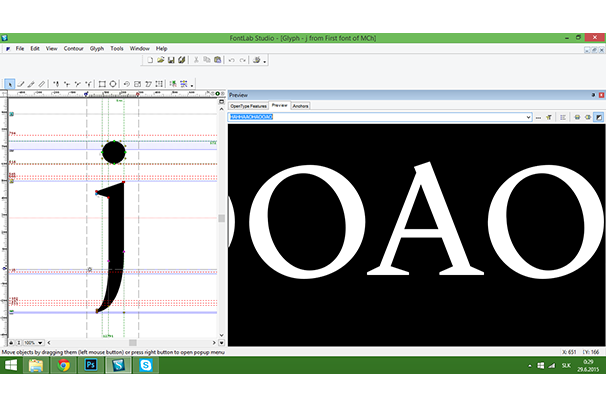Click the Save toolbar icon

[x=171, y=60]
